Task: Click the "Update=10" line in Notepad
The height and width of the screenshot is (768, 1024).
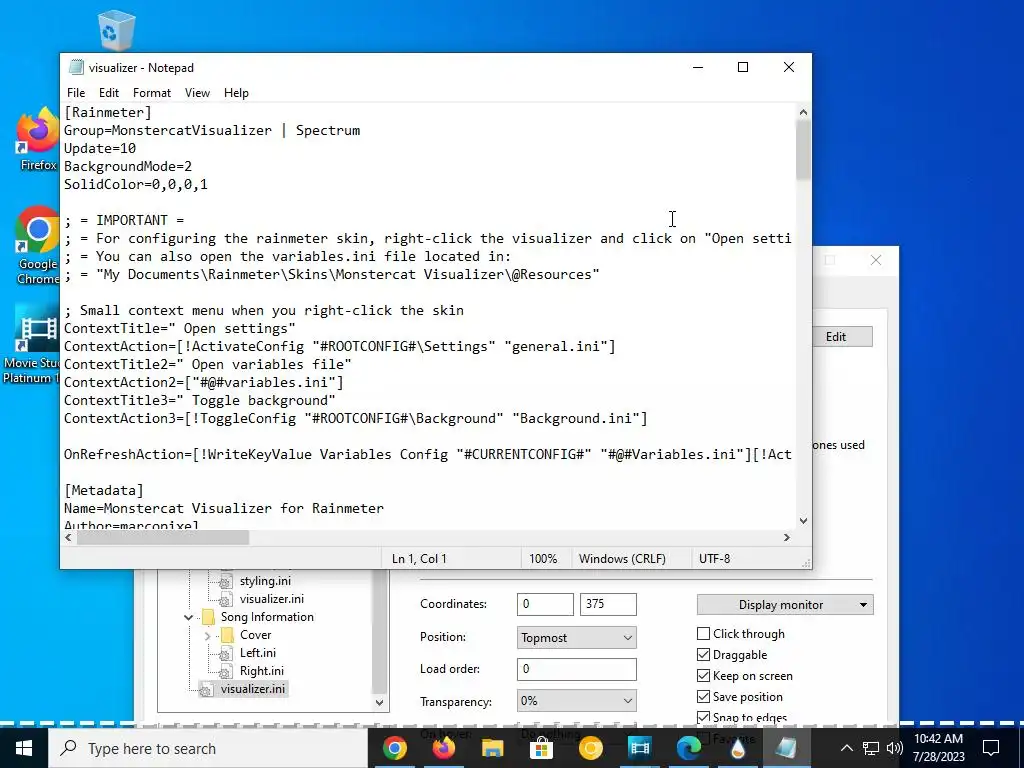Action: (x=100, y=148)
